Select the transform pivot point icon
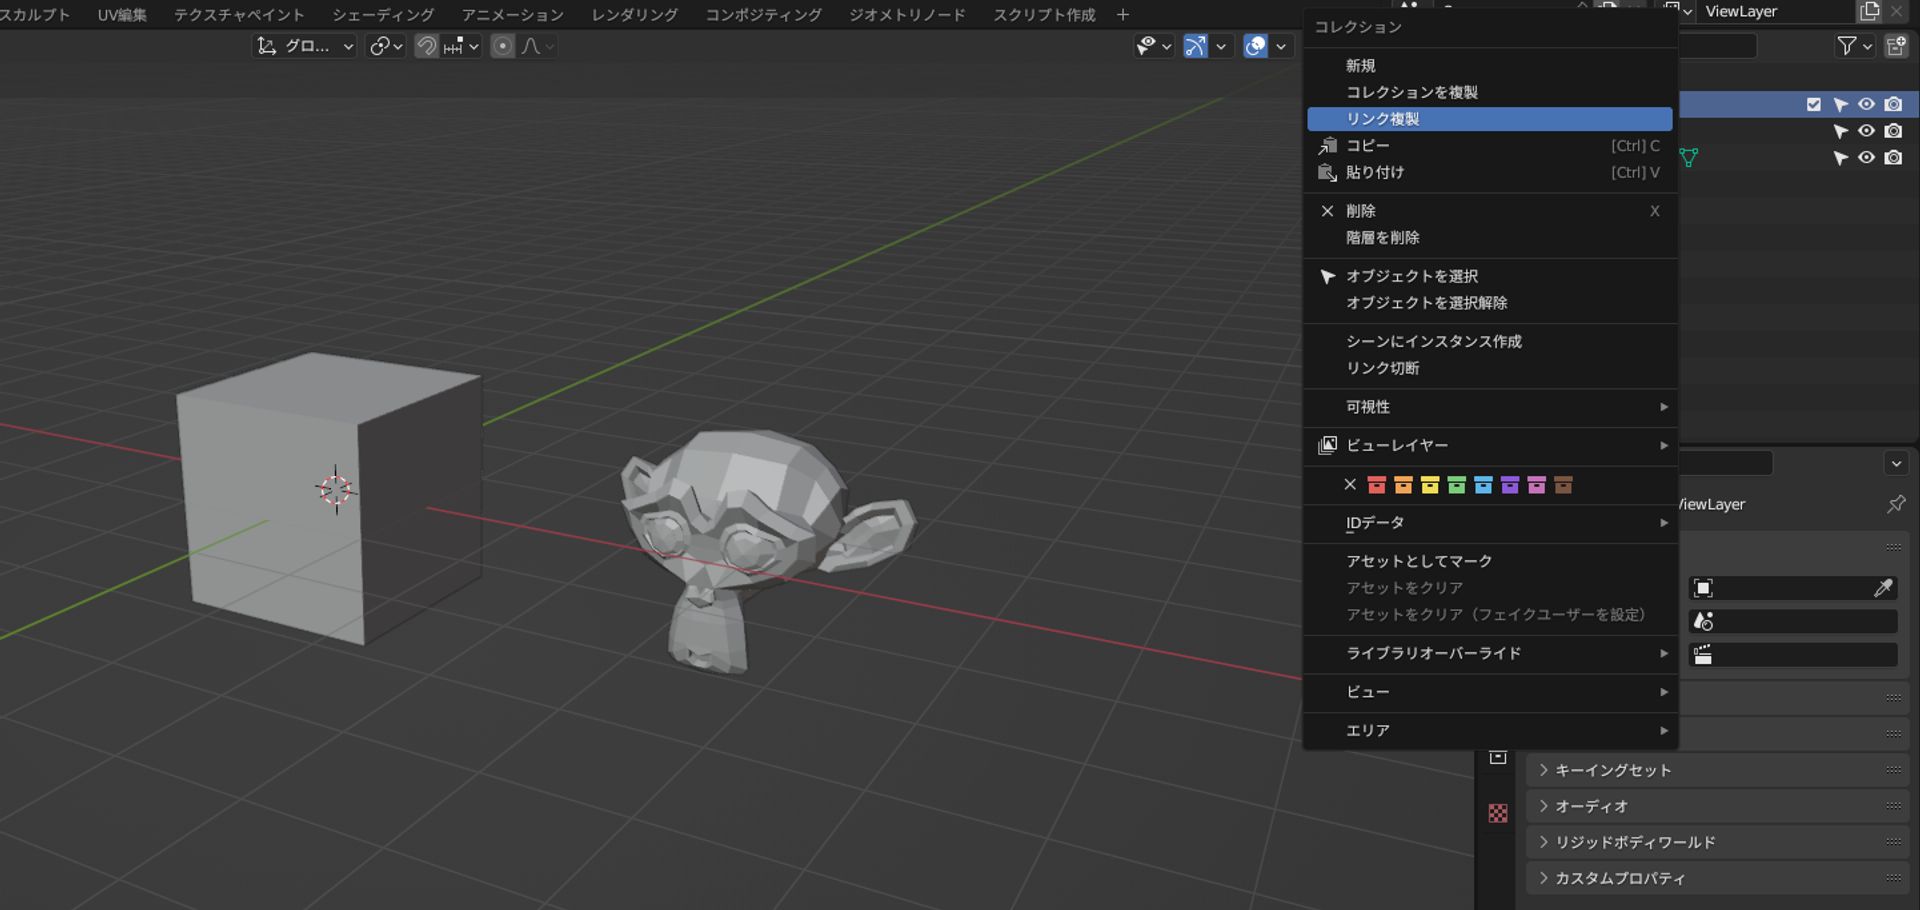This screenshot has height=910, width=1920. 381,46
